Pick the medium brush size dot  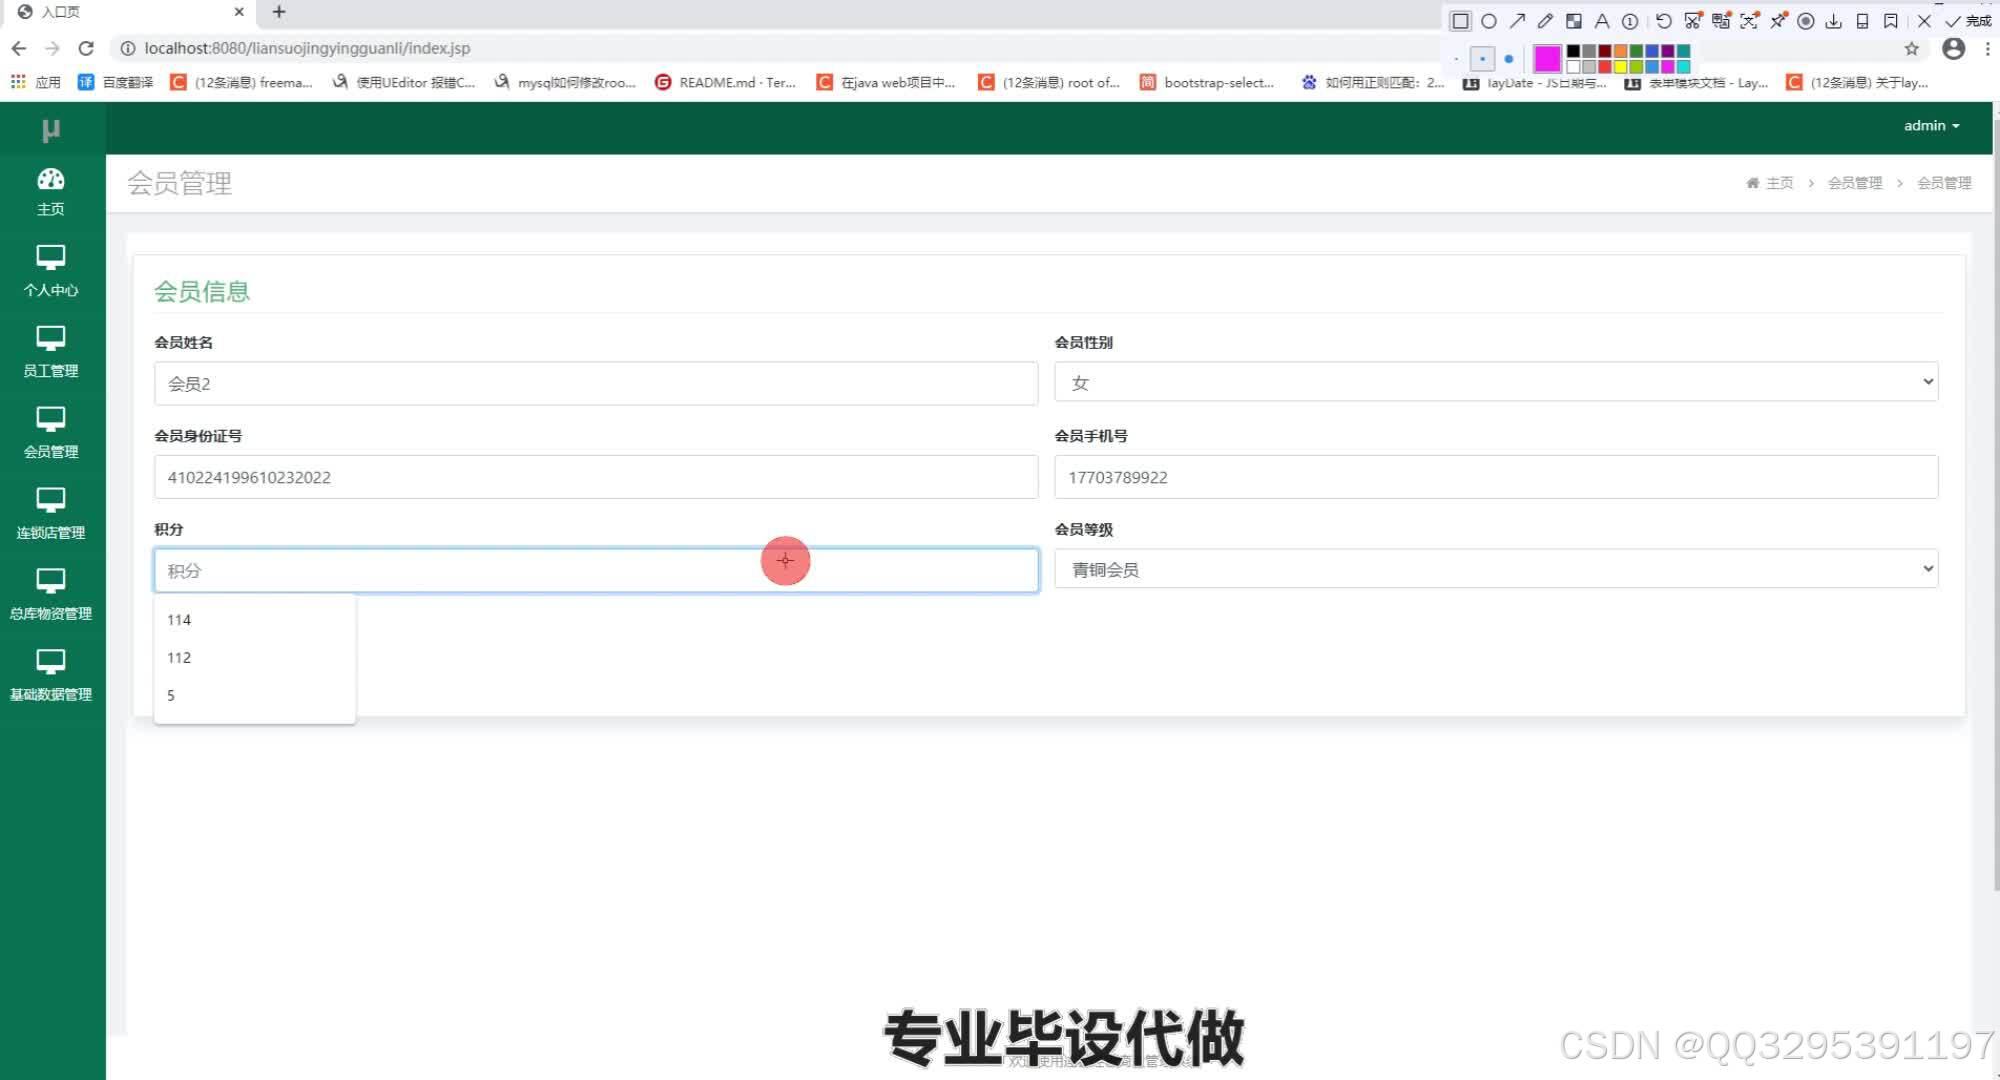[1482, 59]
